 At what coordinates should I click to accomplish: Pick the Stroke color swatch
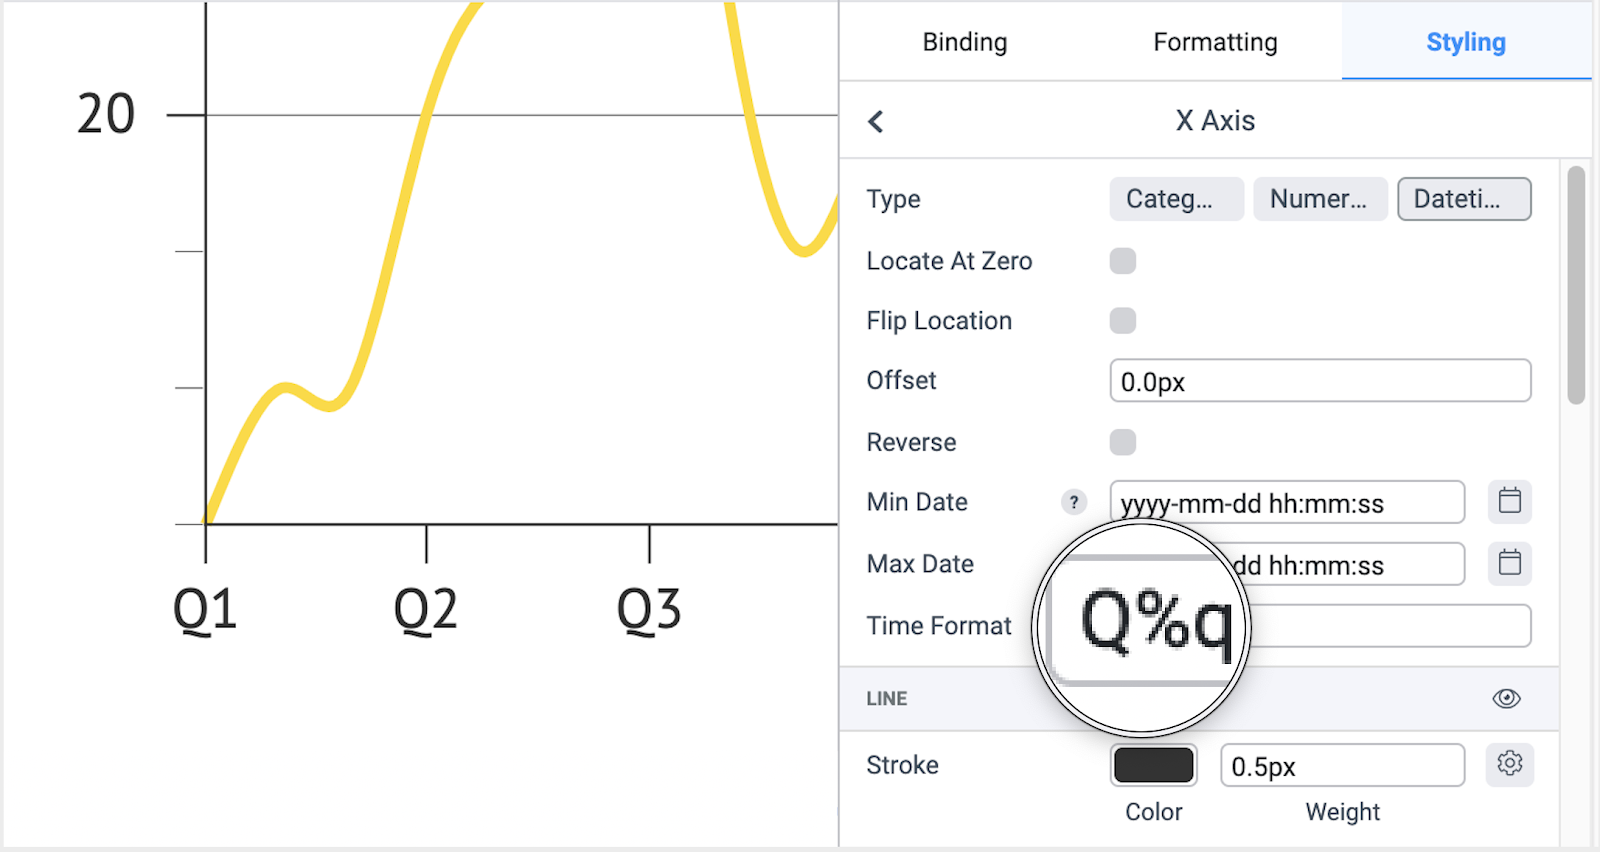1153,765
